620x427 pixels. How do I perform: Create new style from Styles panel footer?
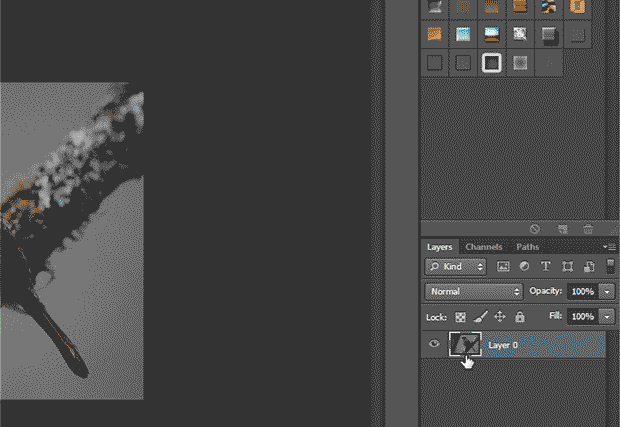tap(563, 229)
